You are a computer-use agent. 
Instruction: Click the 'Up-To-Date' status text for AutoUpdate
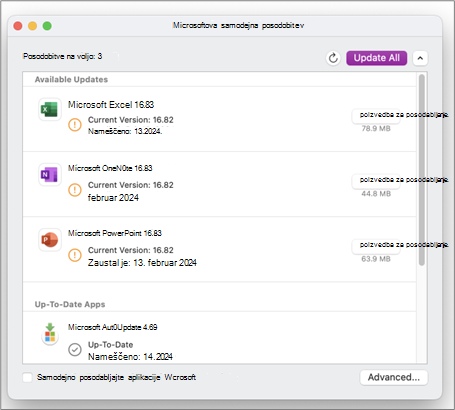tap(111, 345)
